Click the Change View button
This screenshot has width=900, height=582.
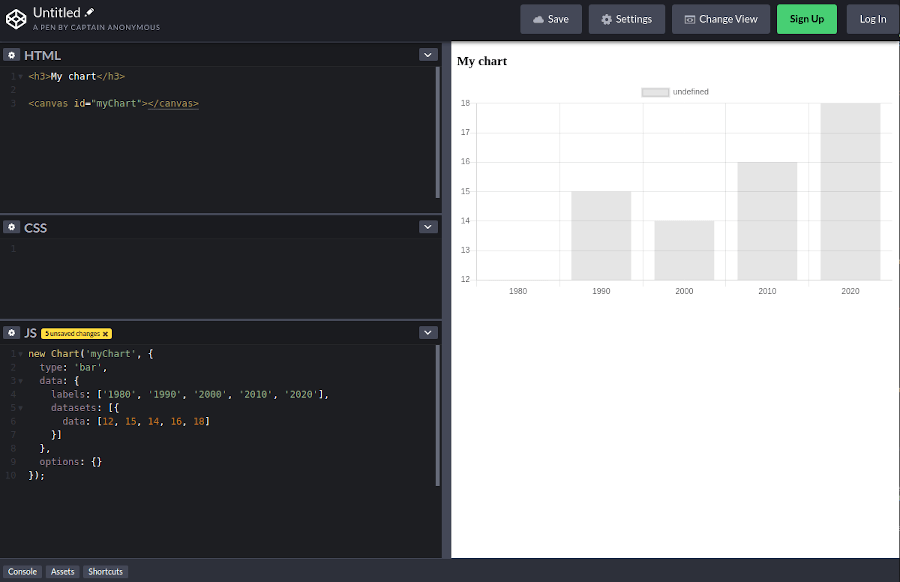[720, 18]
